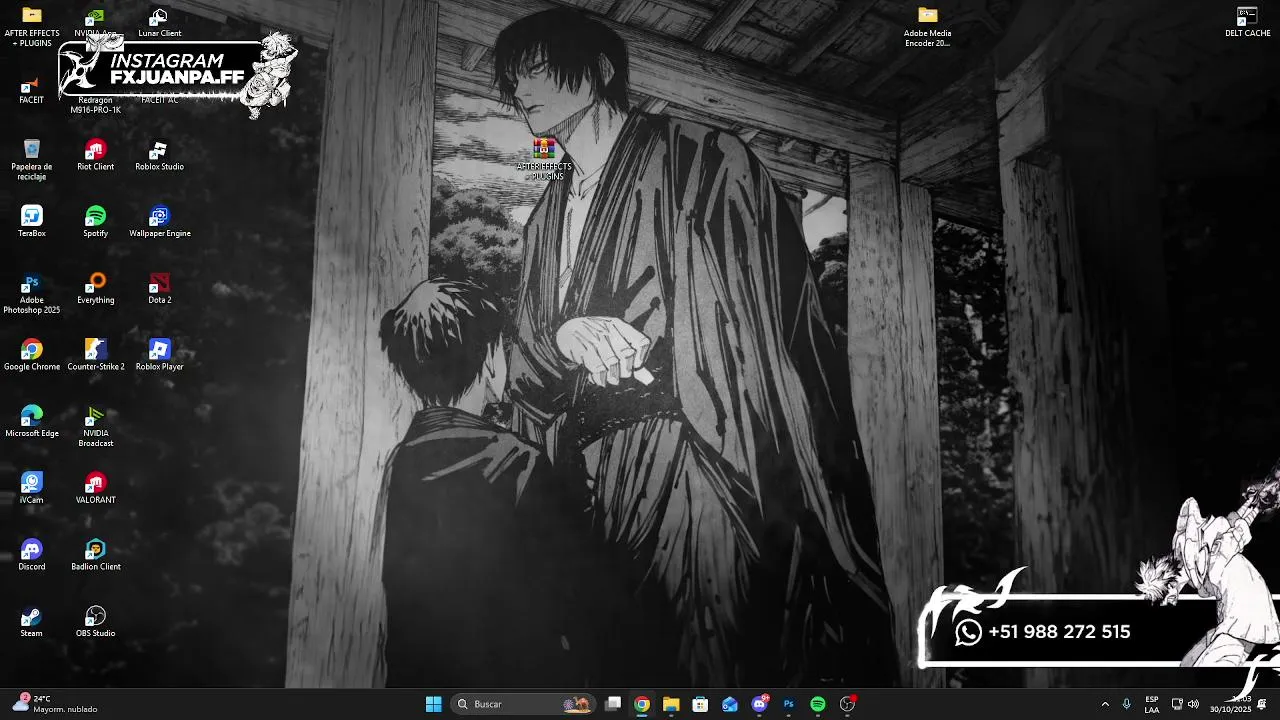Viewport: 1280px width, 720px height.
Task: Select the Dota 2 desktop shortcut
Action: (159, 289)
